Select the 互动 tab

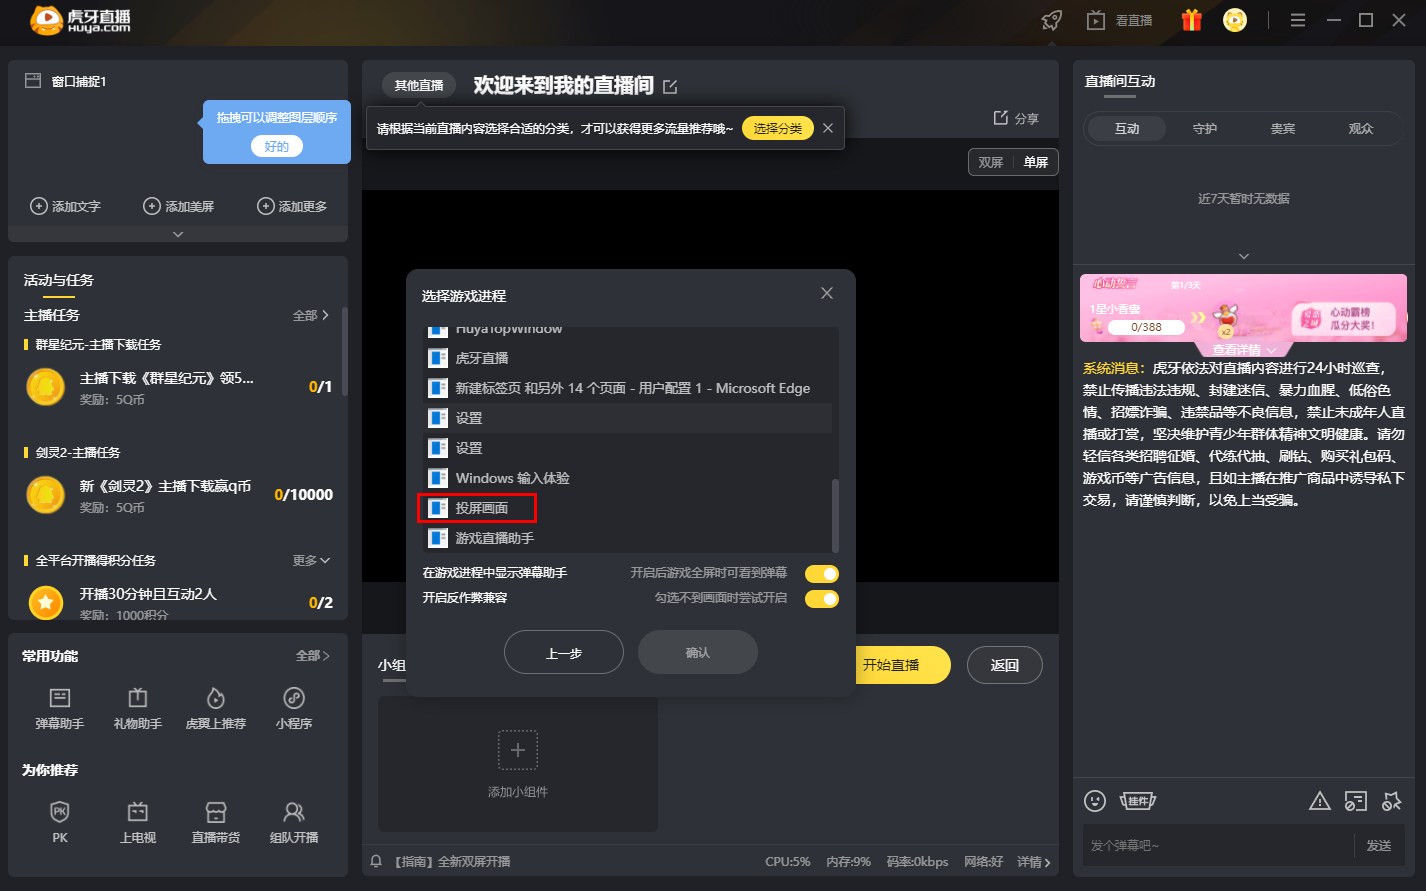pyautogui.click(x=1127, y=128)
